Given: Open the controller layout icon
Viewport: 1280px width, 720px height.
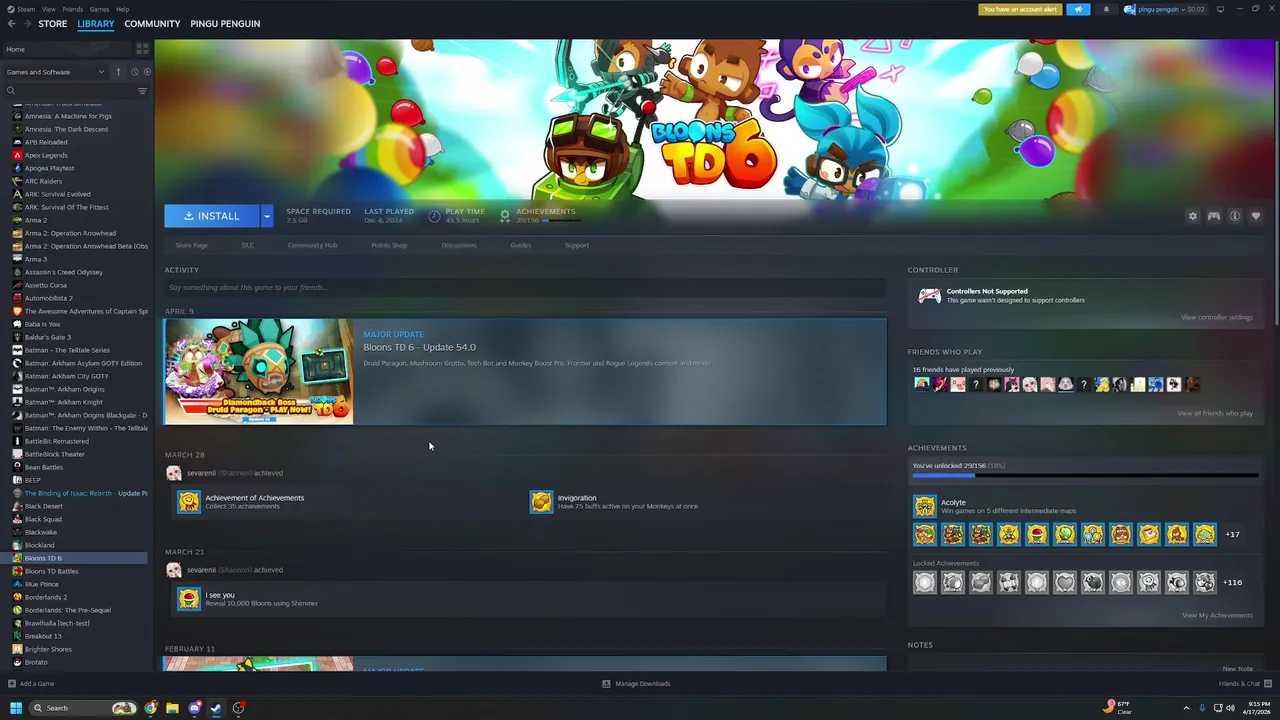Looking at the screenshot, I should [1213, 216].
